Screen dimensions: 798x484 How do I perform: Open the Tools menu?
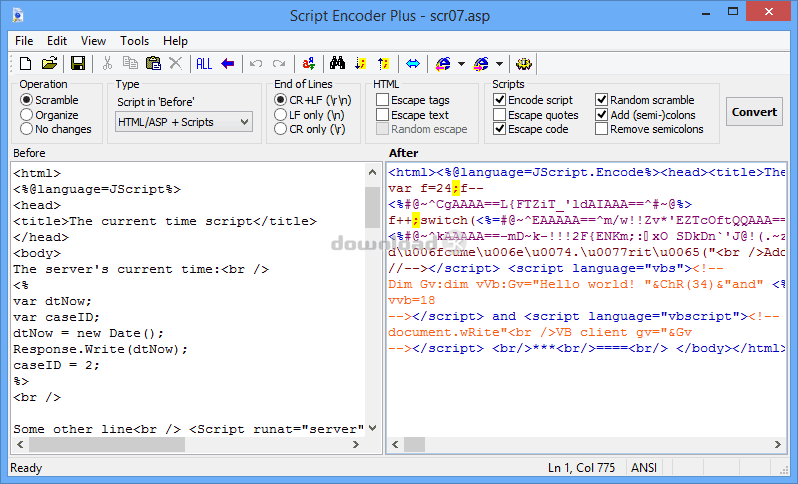134,41
